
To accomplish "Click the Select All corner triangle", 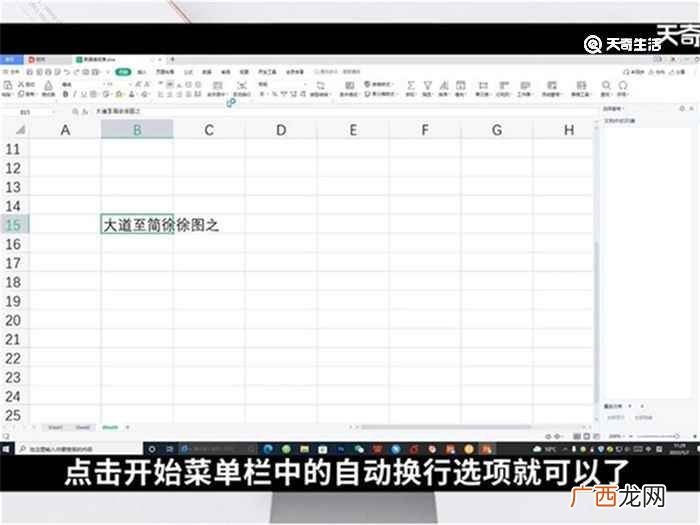I will coord(20,130).
